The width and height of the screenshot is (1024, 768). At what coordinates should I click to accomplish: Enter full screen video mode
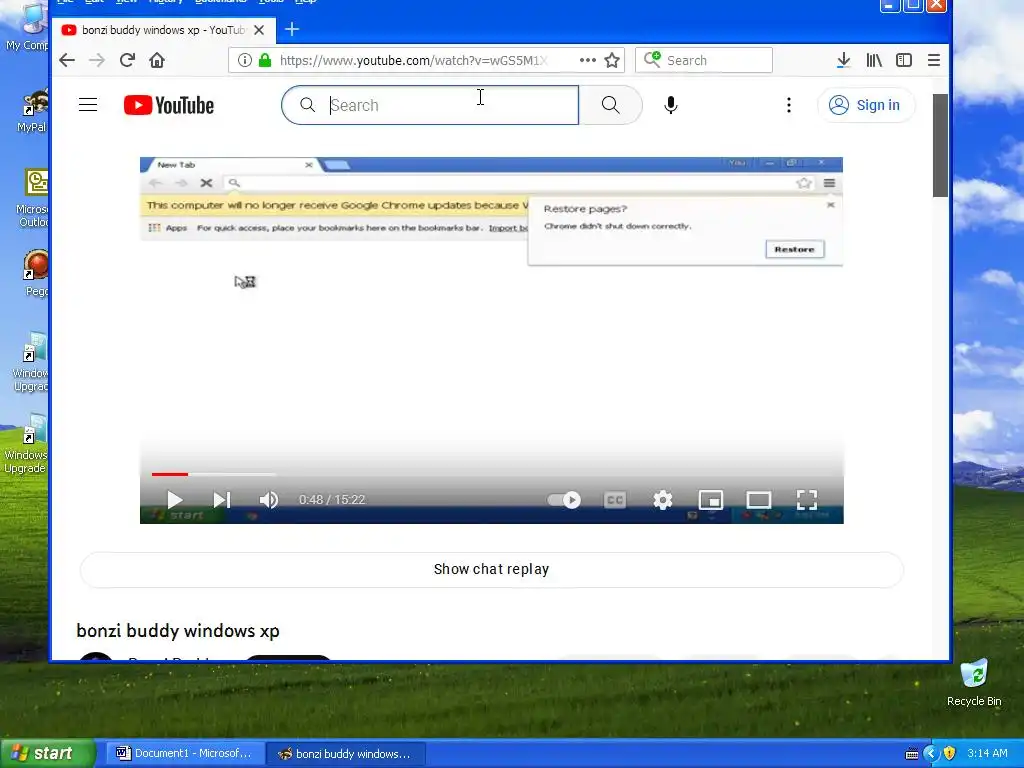pyautogui.click(x=807, y=500)
